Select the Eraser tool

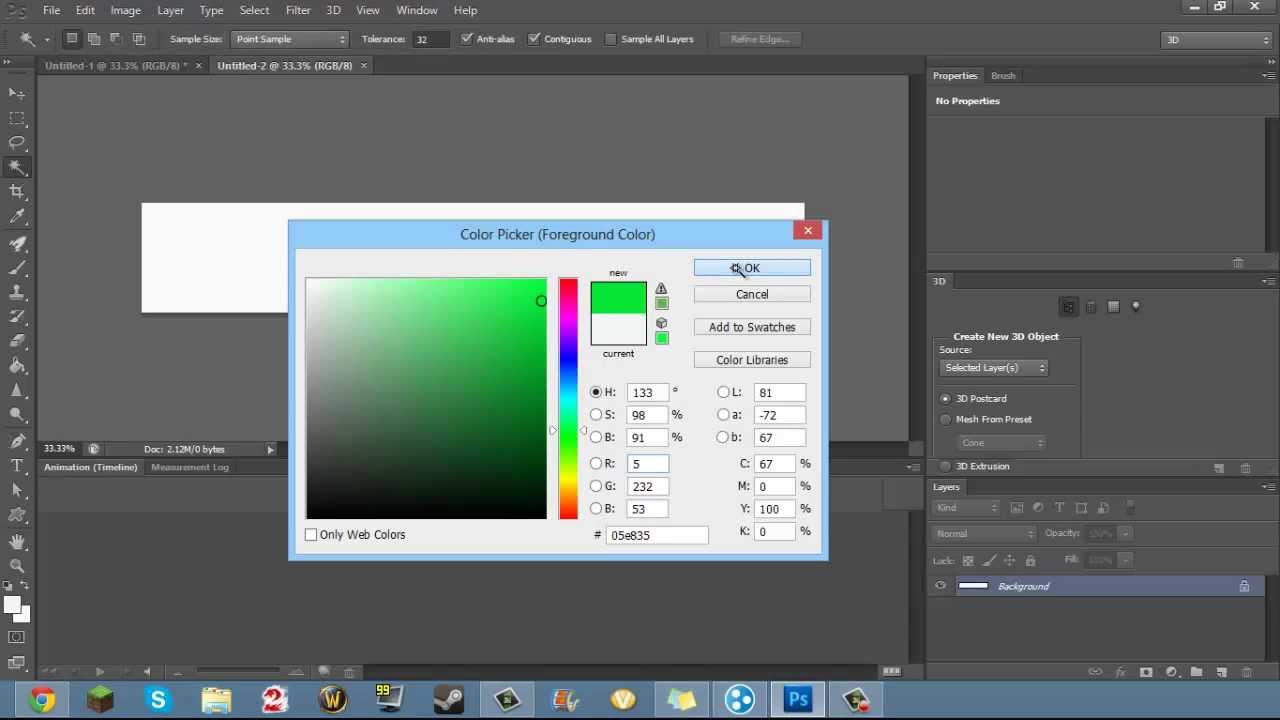coord(17,341)
